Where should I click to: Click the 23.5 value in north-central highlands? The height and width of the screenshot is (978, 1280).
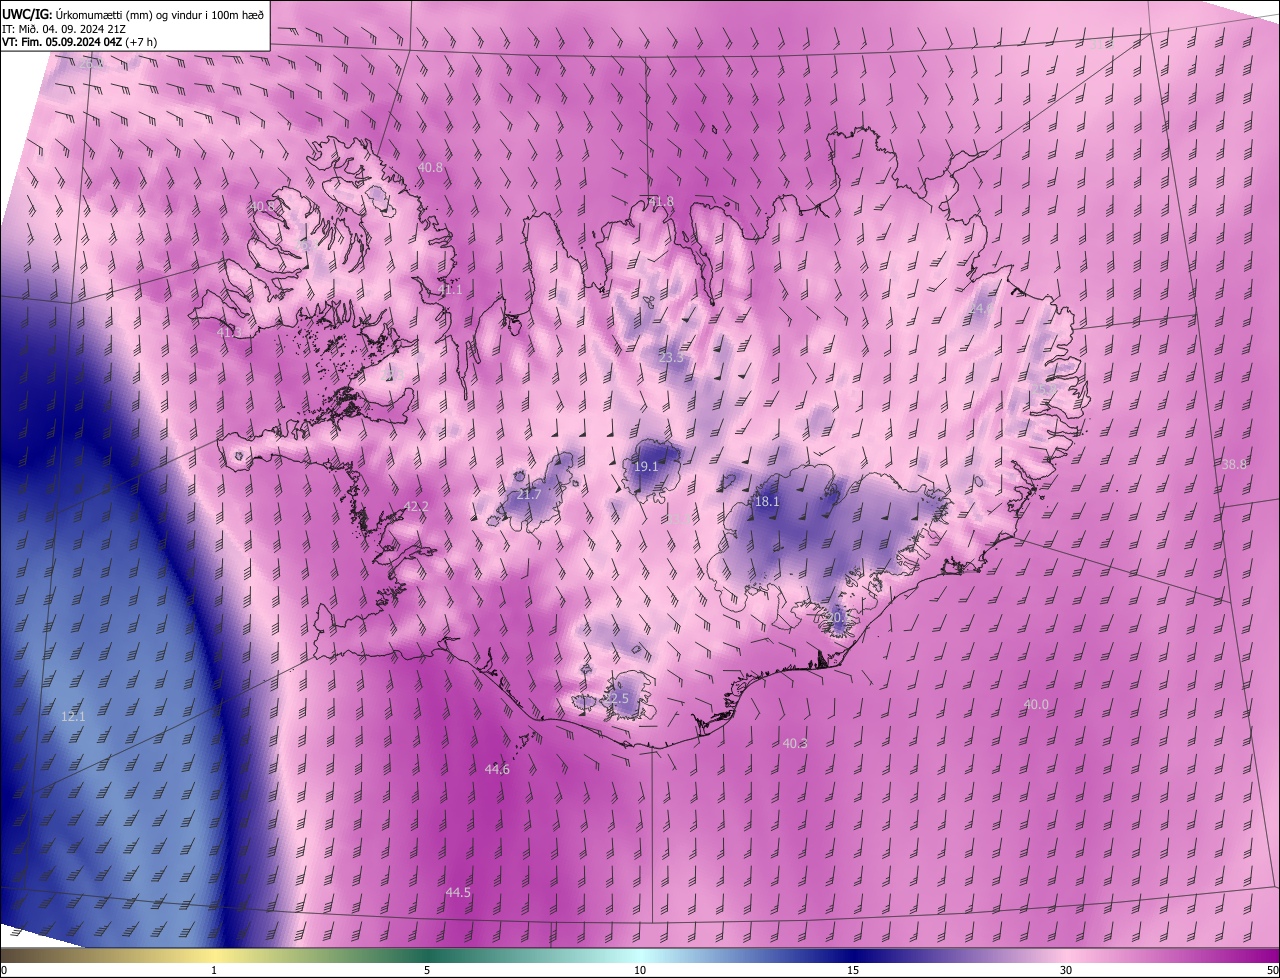(x=670, y=358)
